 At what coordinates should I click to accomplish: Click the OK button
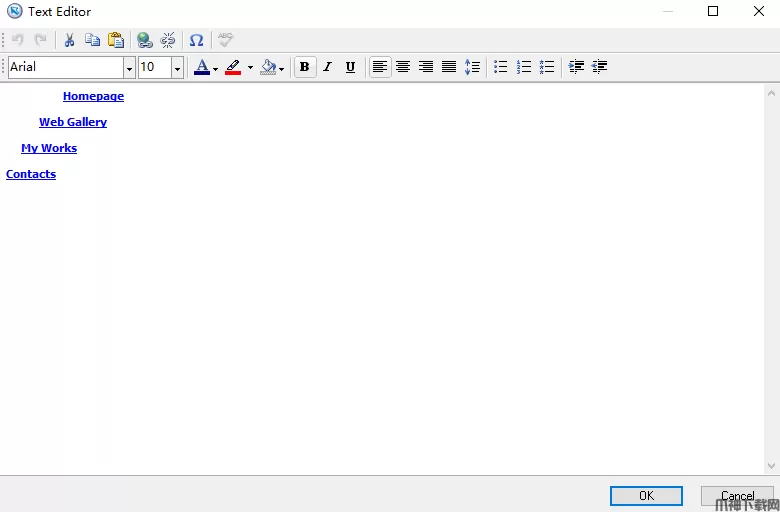click(646, 496)
